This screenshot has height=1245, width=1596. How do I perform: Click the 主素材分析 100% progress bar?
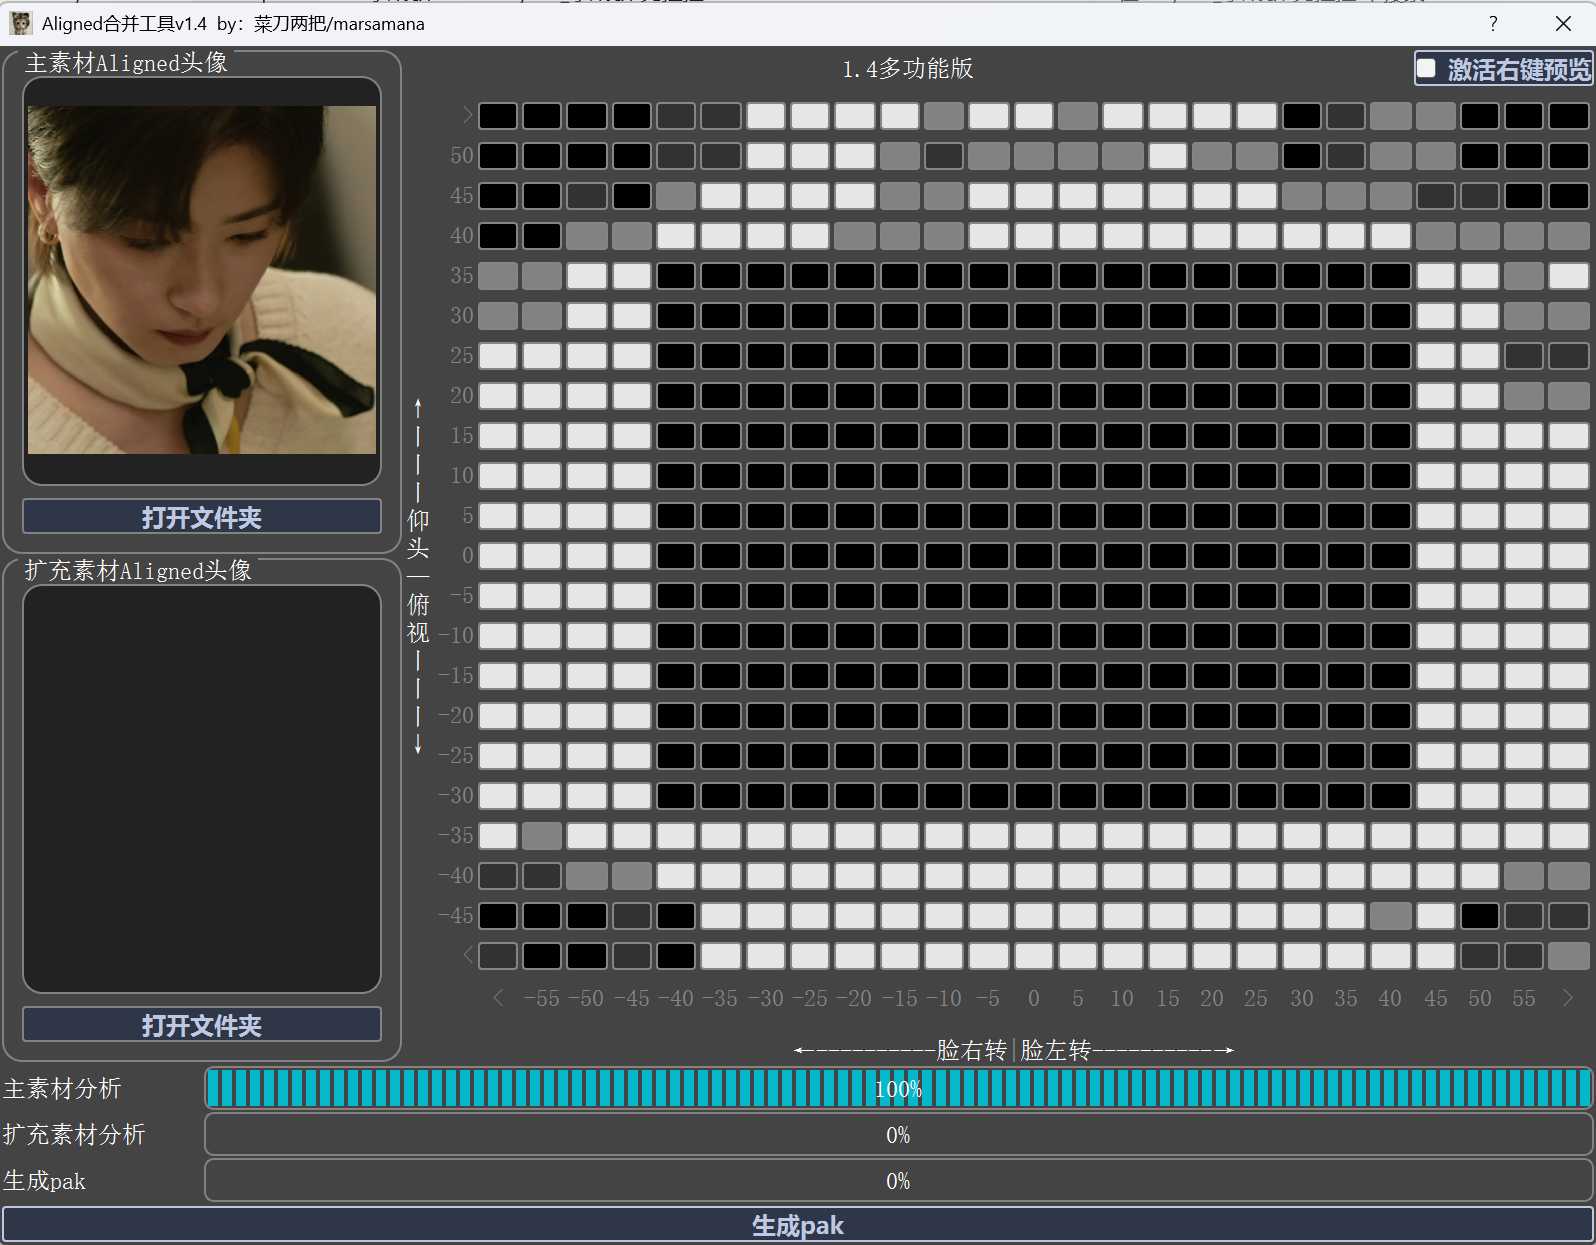point(897,1089)
